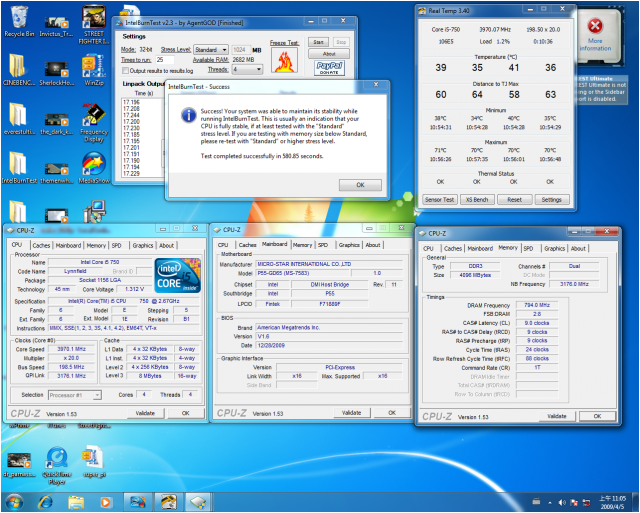
Task: Launch the MediaShow desktop shortcut
Action: point(94,167)
